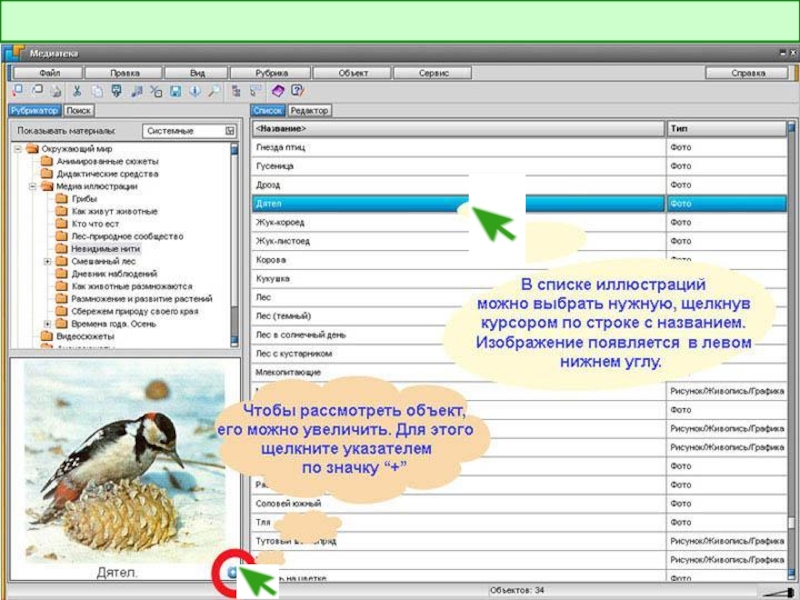Open the "Сервис" menu button
This screenshot has height=600, width=800.
(432, 73)
